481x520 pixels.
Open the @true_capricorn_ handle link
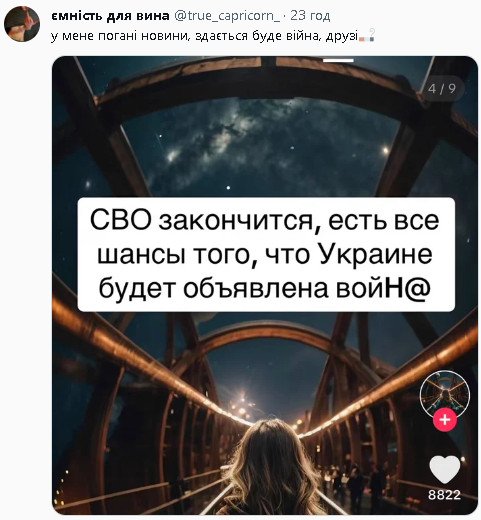pyautogui.click(x=227, y=16)
